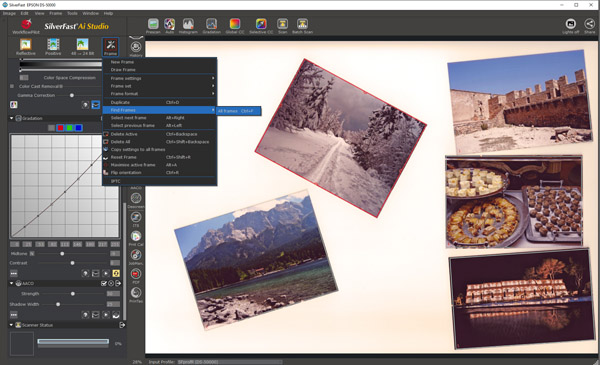Select the red channel in Gradation
This screenshot has width=600, height=365.
click(x=60, y=128)
